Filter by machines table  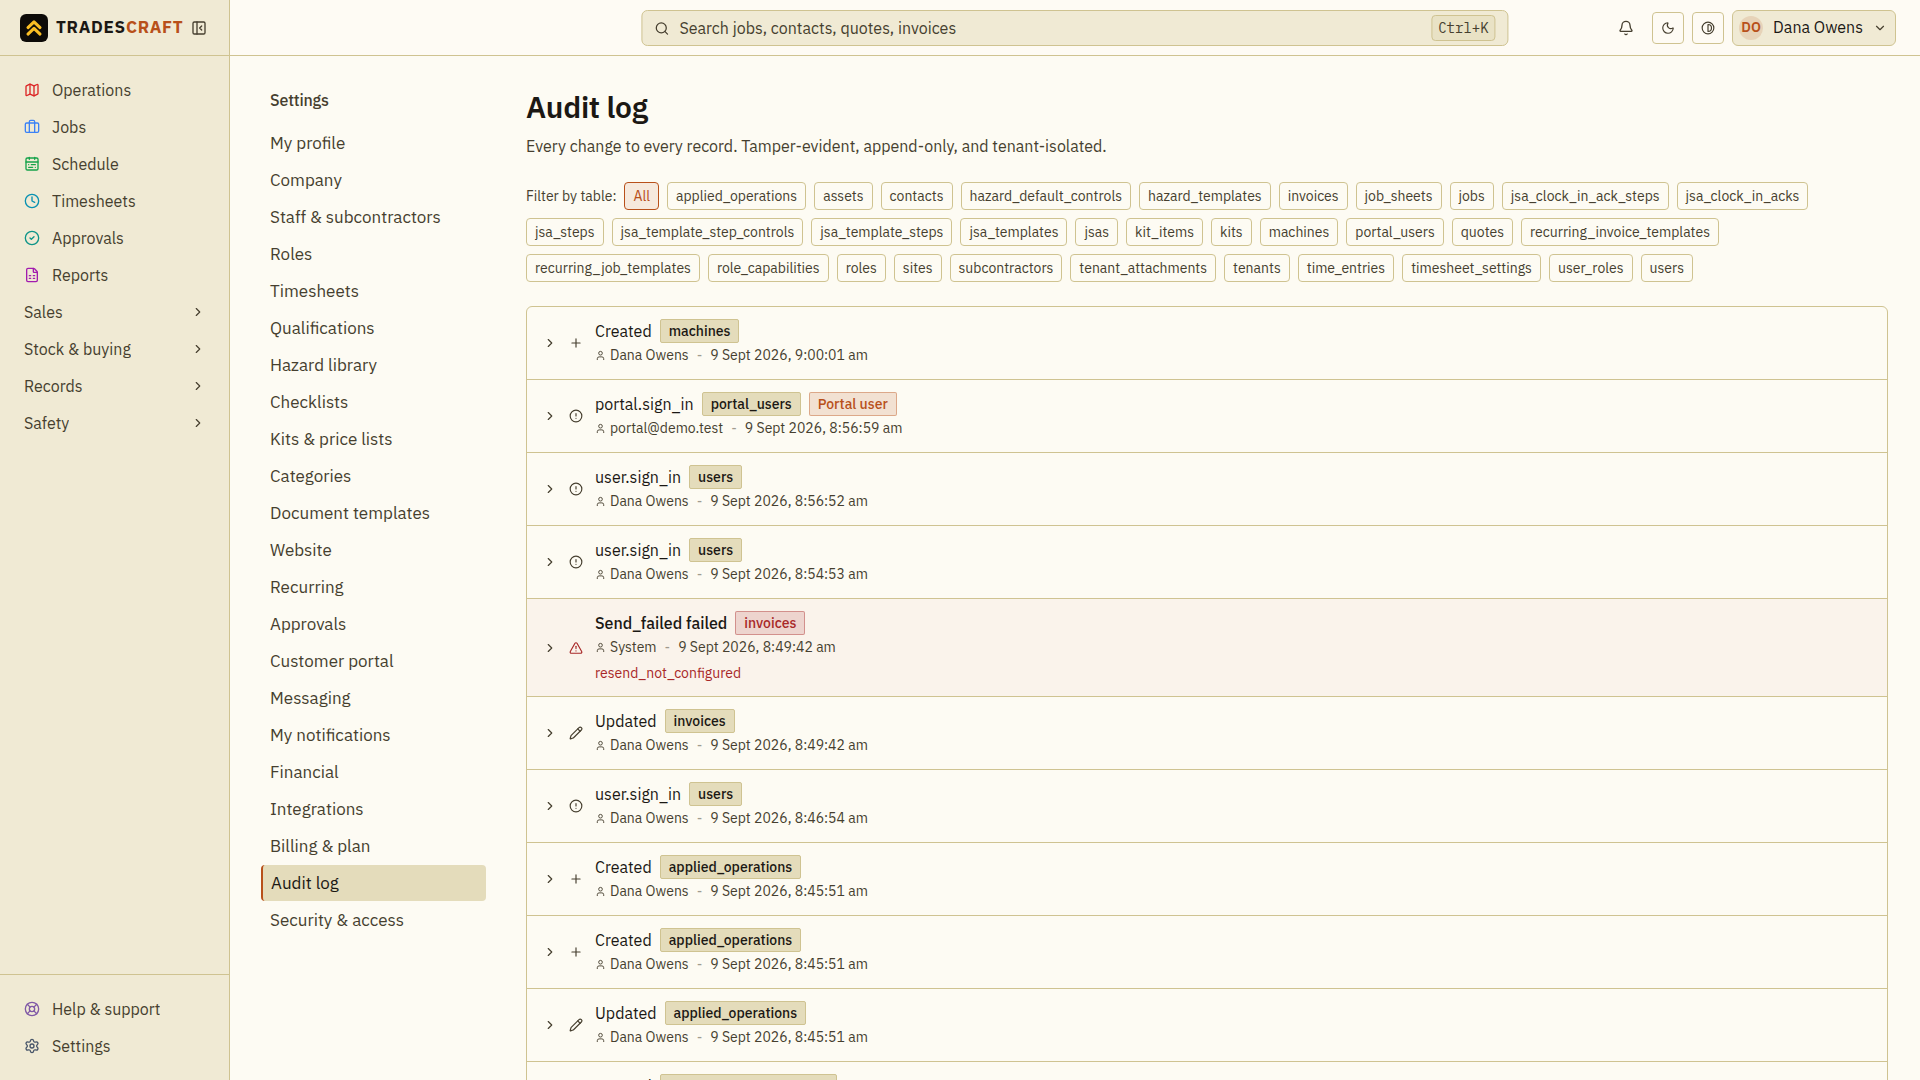(1298, 232)
